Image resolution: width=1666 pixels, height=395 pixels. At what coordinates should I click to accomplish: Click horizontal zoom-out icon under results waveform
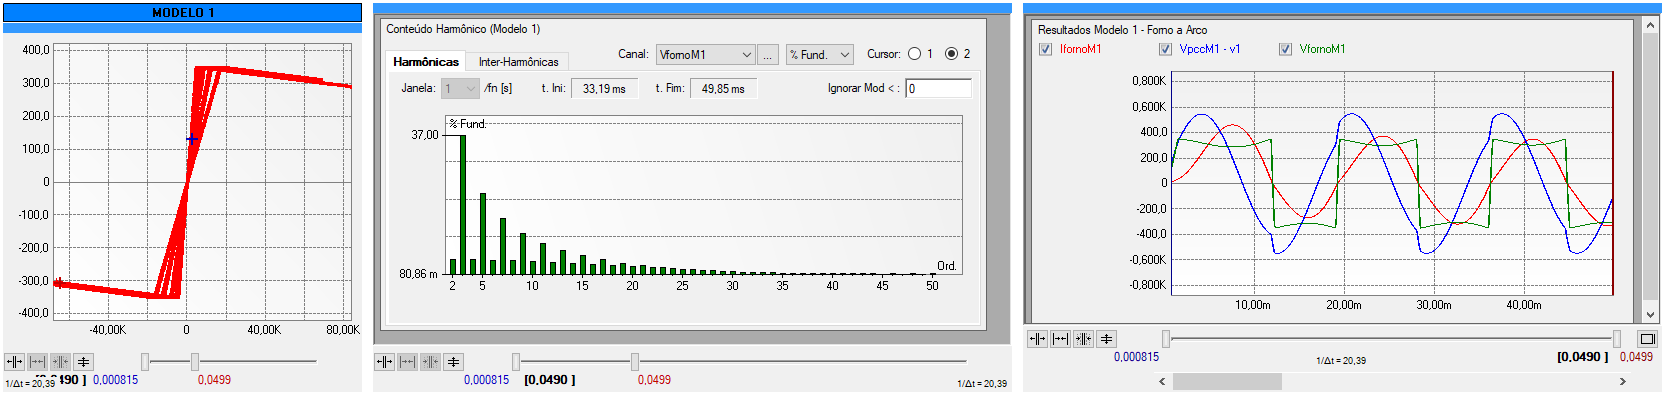click(1060, 339)
